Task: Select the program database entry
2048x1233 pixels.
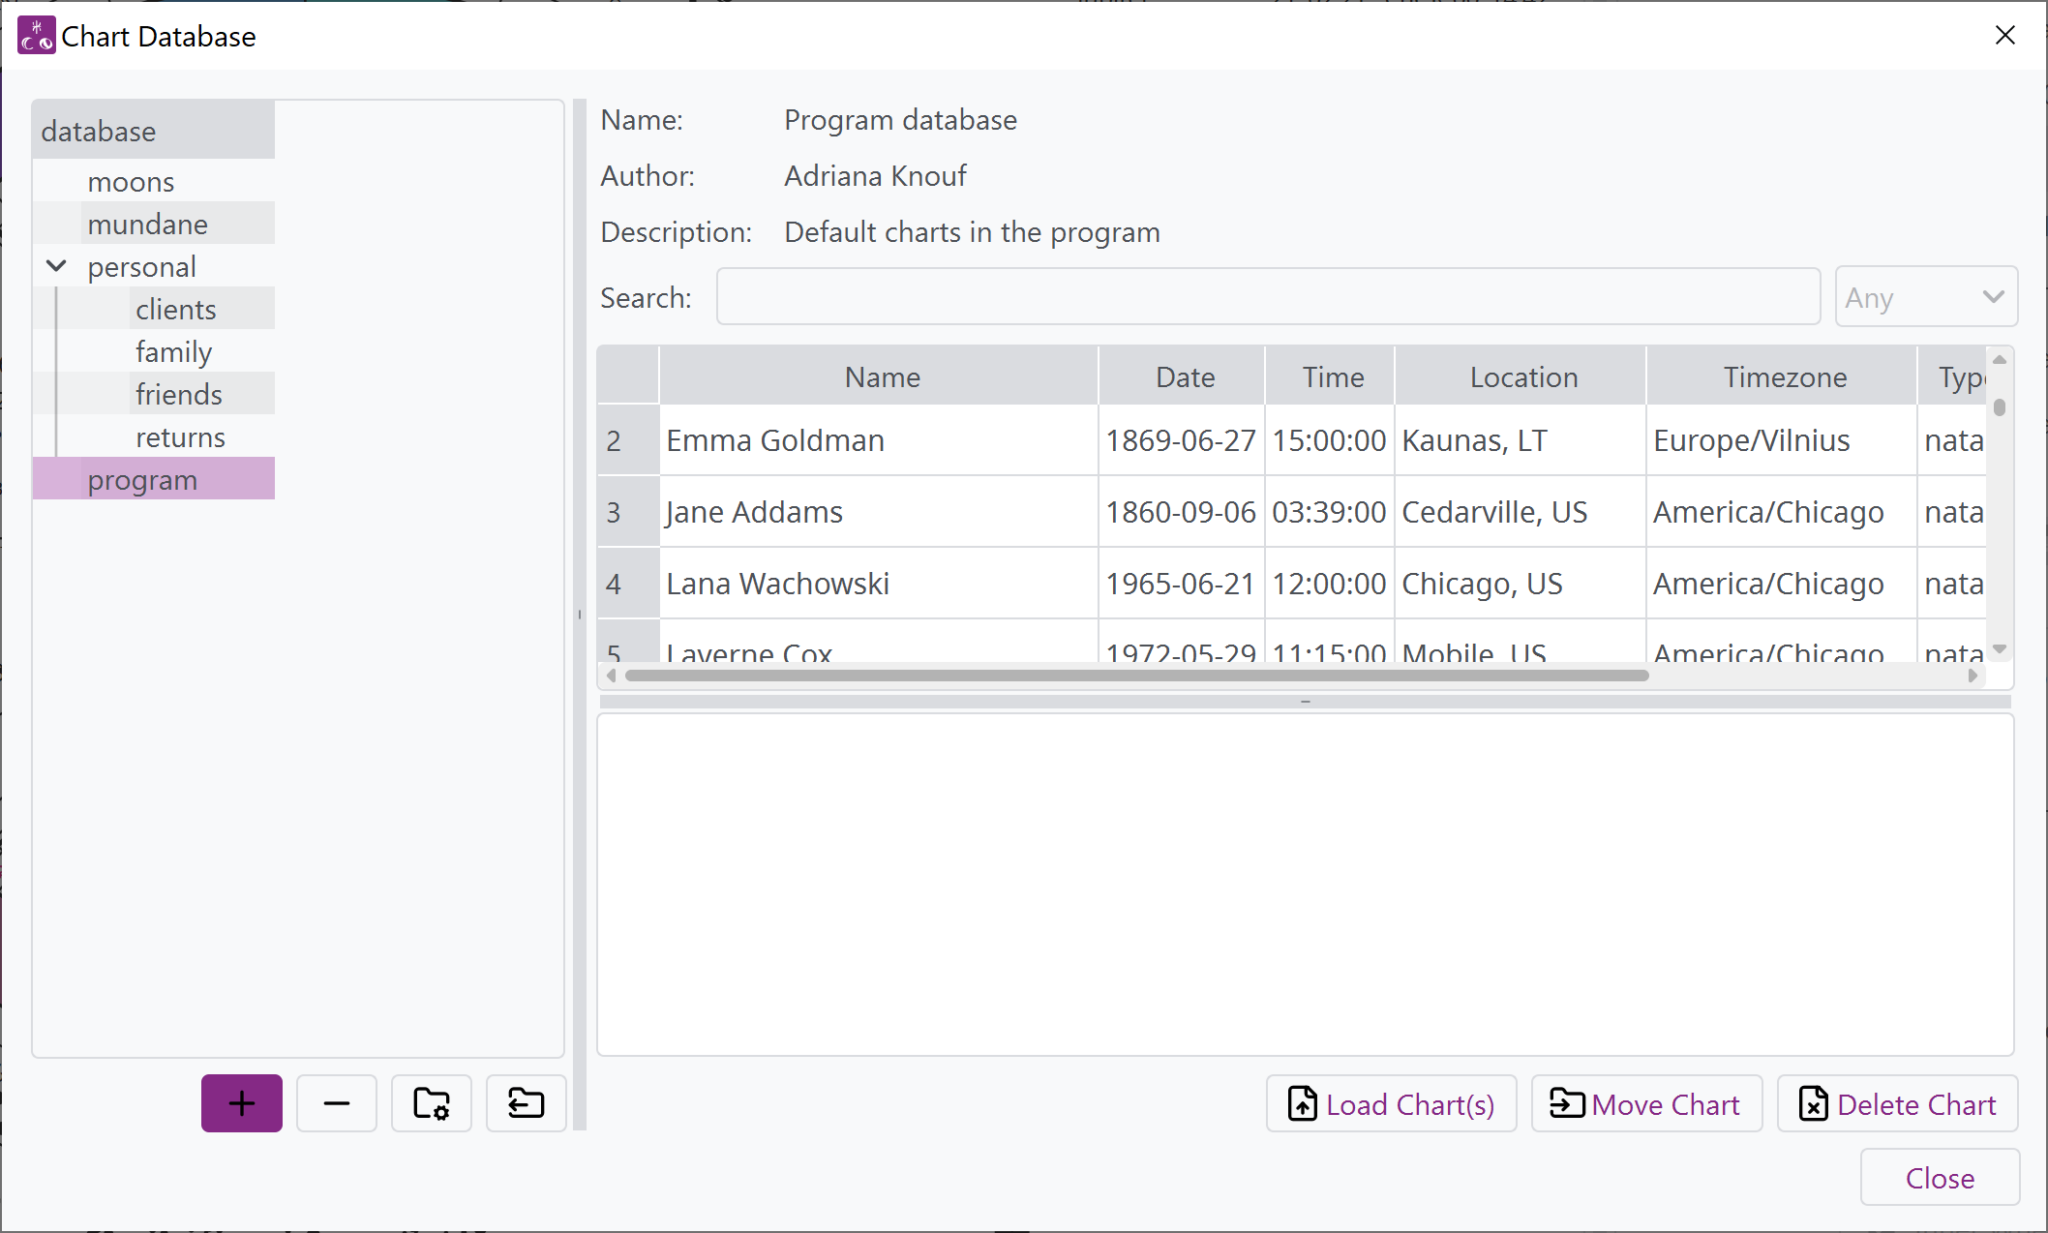Action: pos(142,479)
